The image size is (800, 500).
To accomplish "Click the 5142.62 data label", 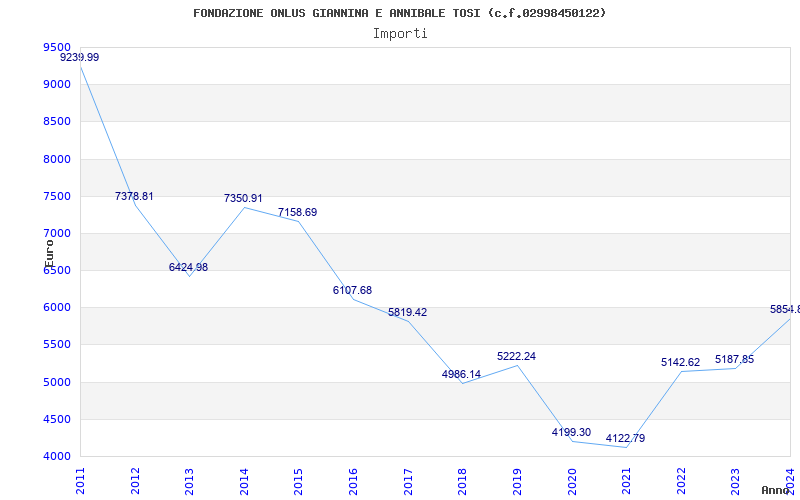I will pos(681,362).
